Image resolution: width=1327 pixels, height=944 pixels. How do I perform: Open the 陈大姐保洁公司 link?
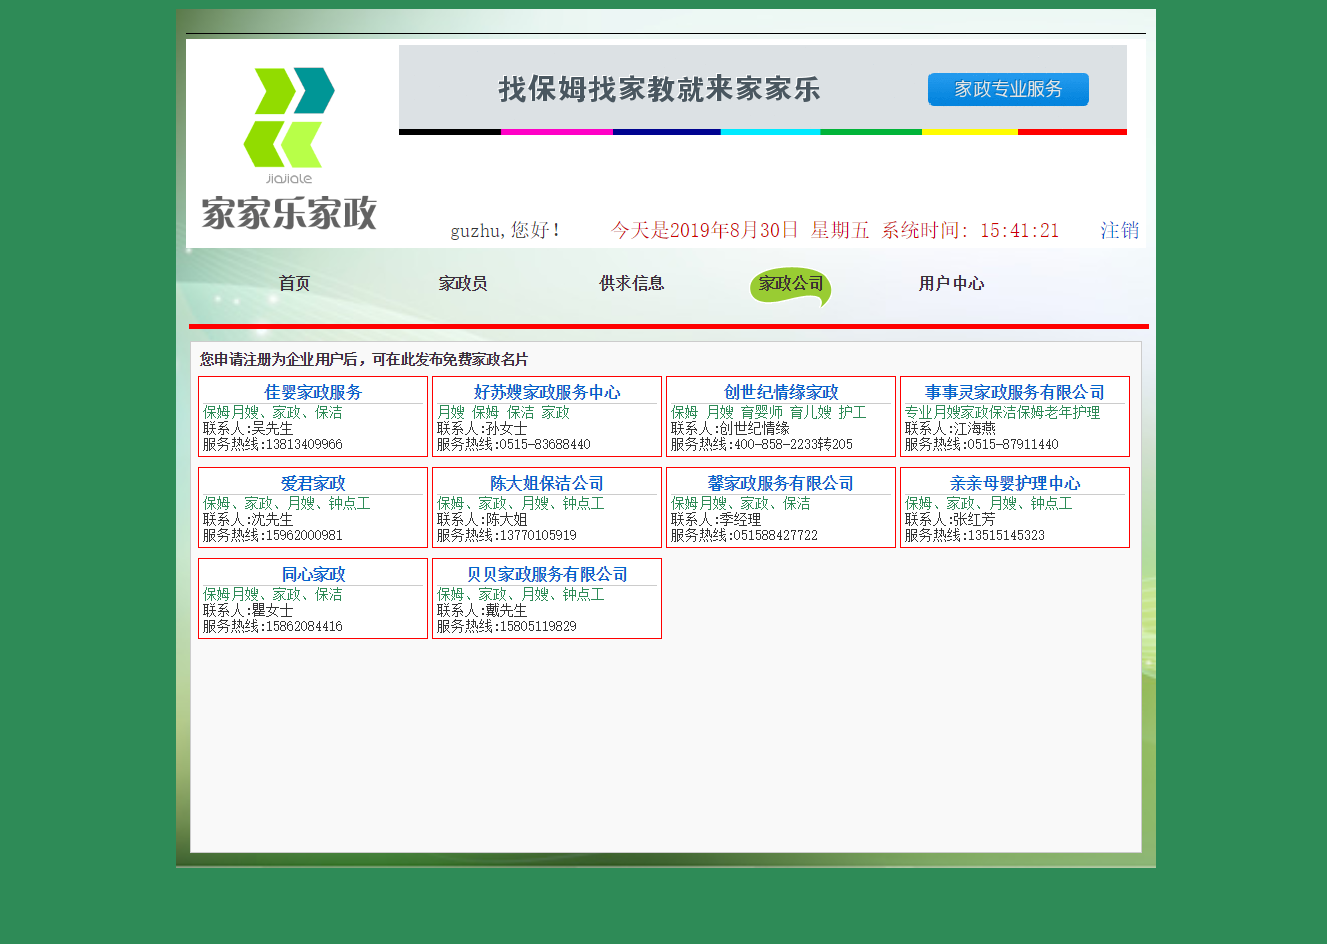point(546,482)
